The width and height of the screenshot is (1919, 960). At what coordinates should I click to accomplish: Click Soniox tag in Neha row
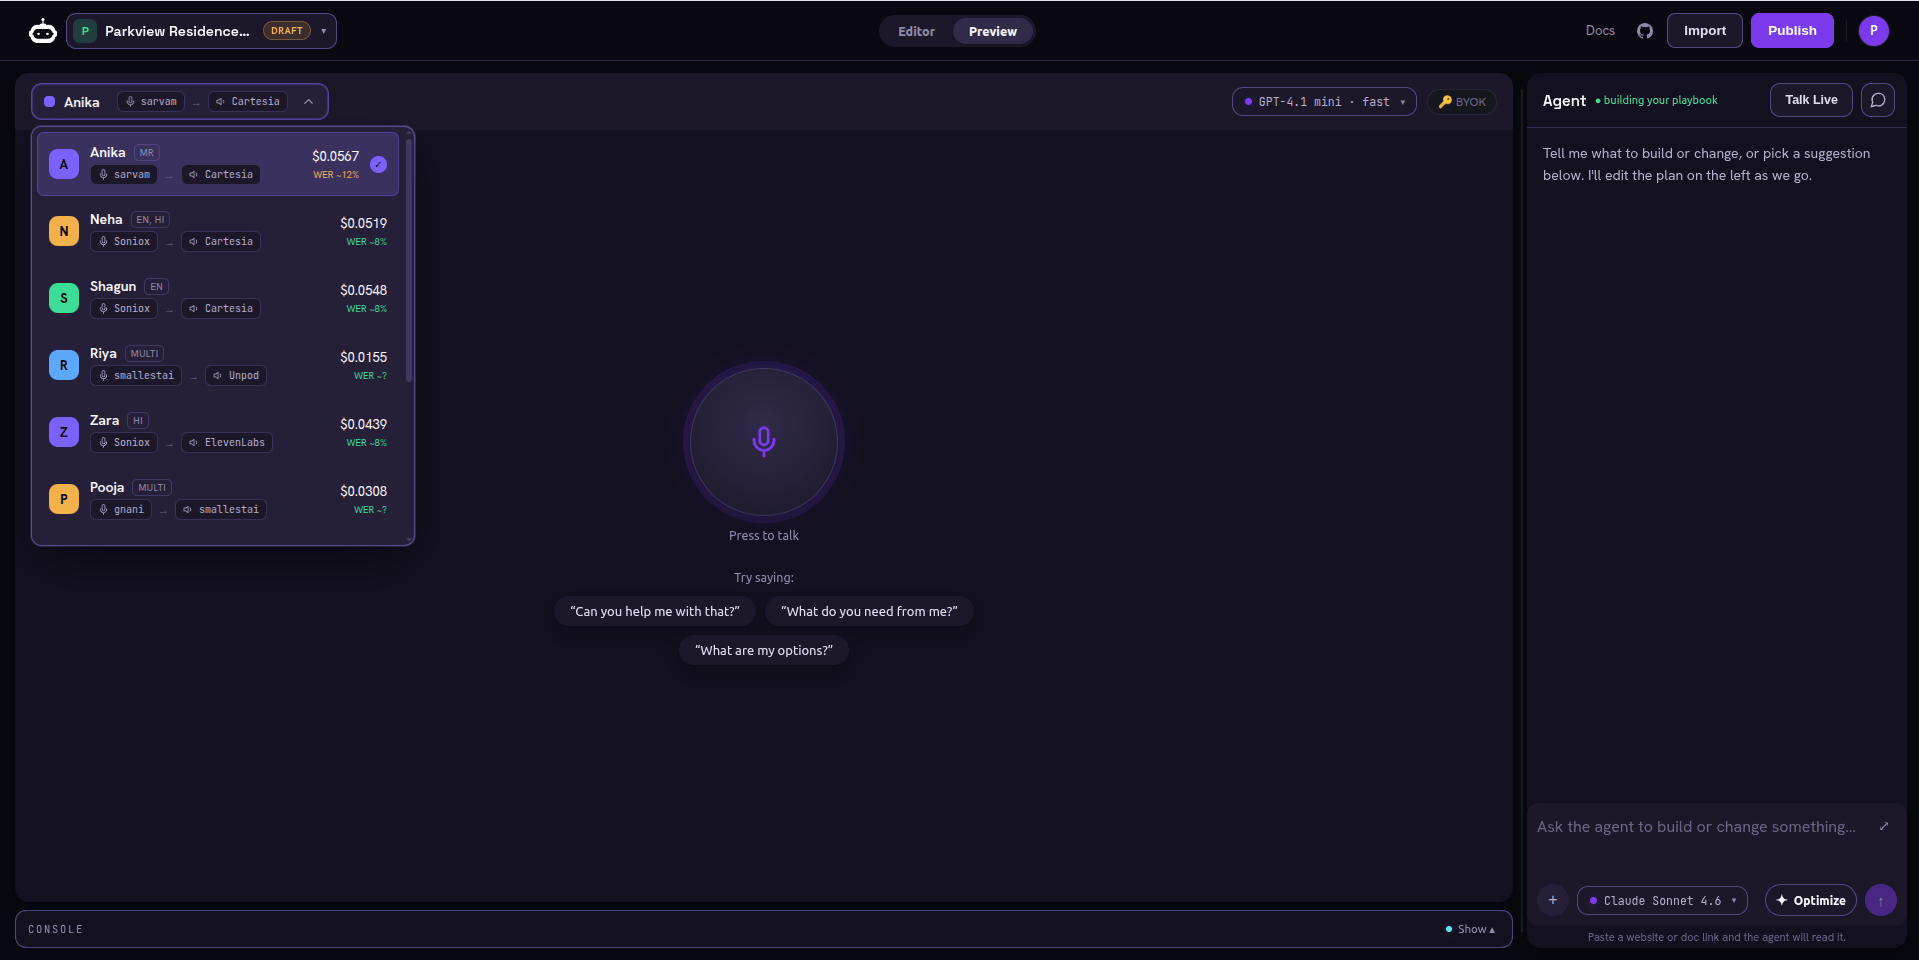click(x=124, y=242)
